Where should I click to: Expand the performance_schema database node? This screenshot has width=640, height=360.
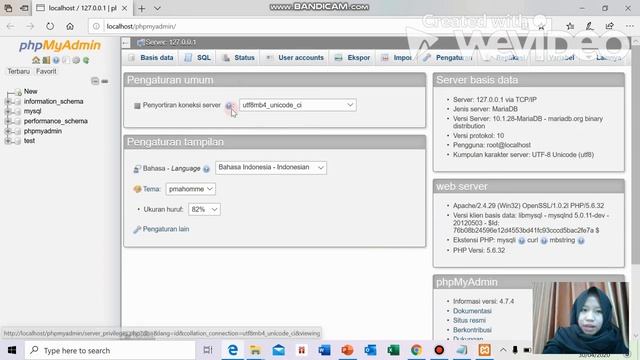click(x=8, y=121)
